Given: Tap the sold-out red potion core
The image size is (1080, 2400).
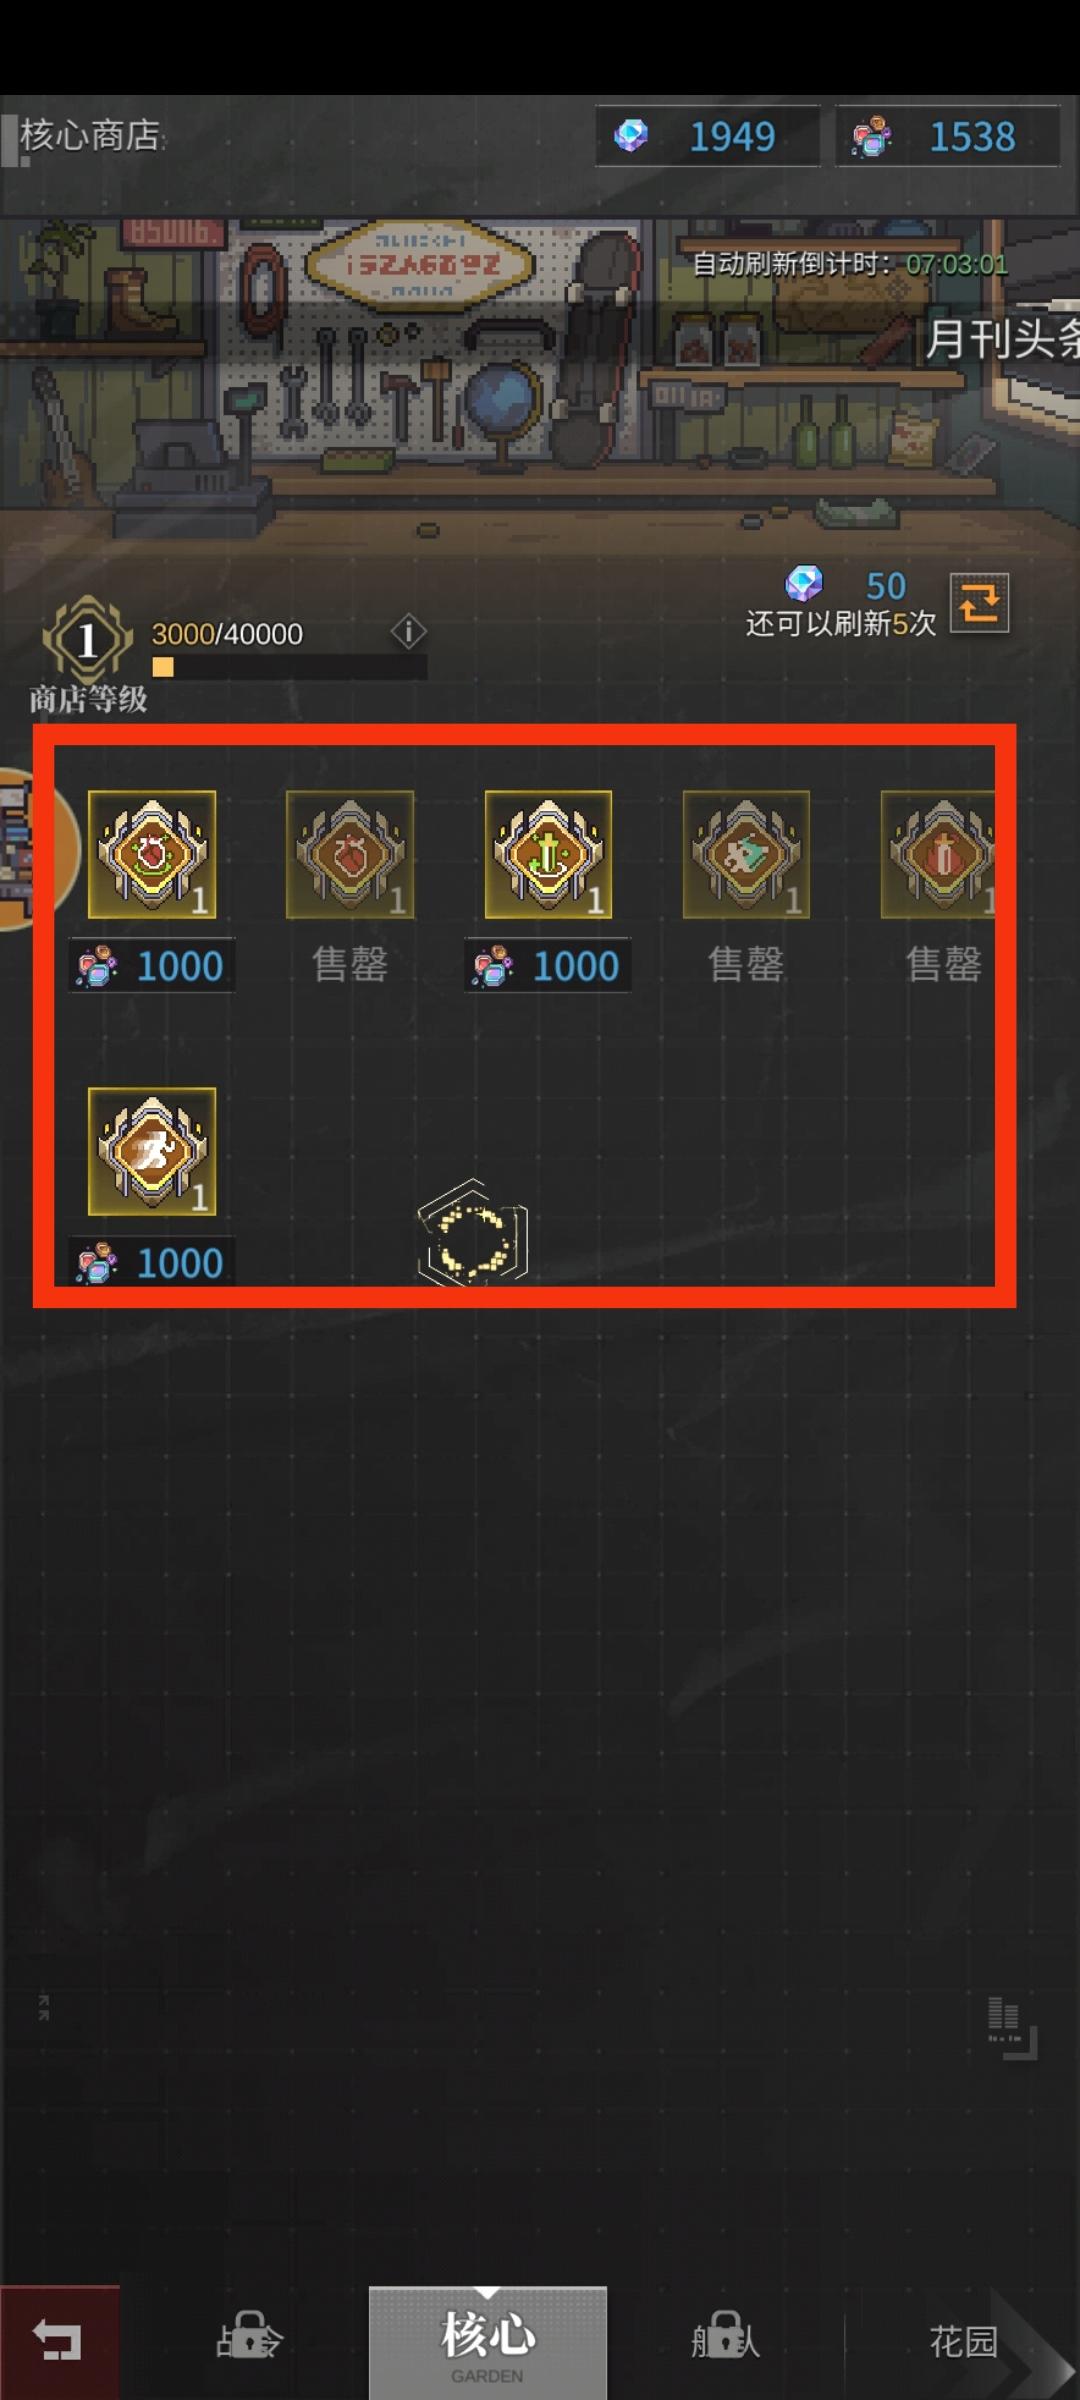Looking at the screenshot, I should tap(938, 854).
